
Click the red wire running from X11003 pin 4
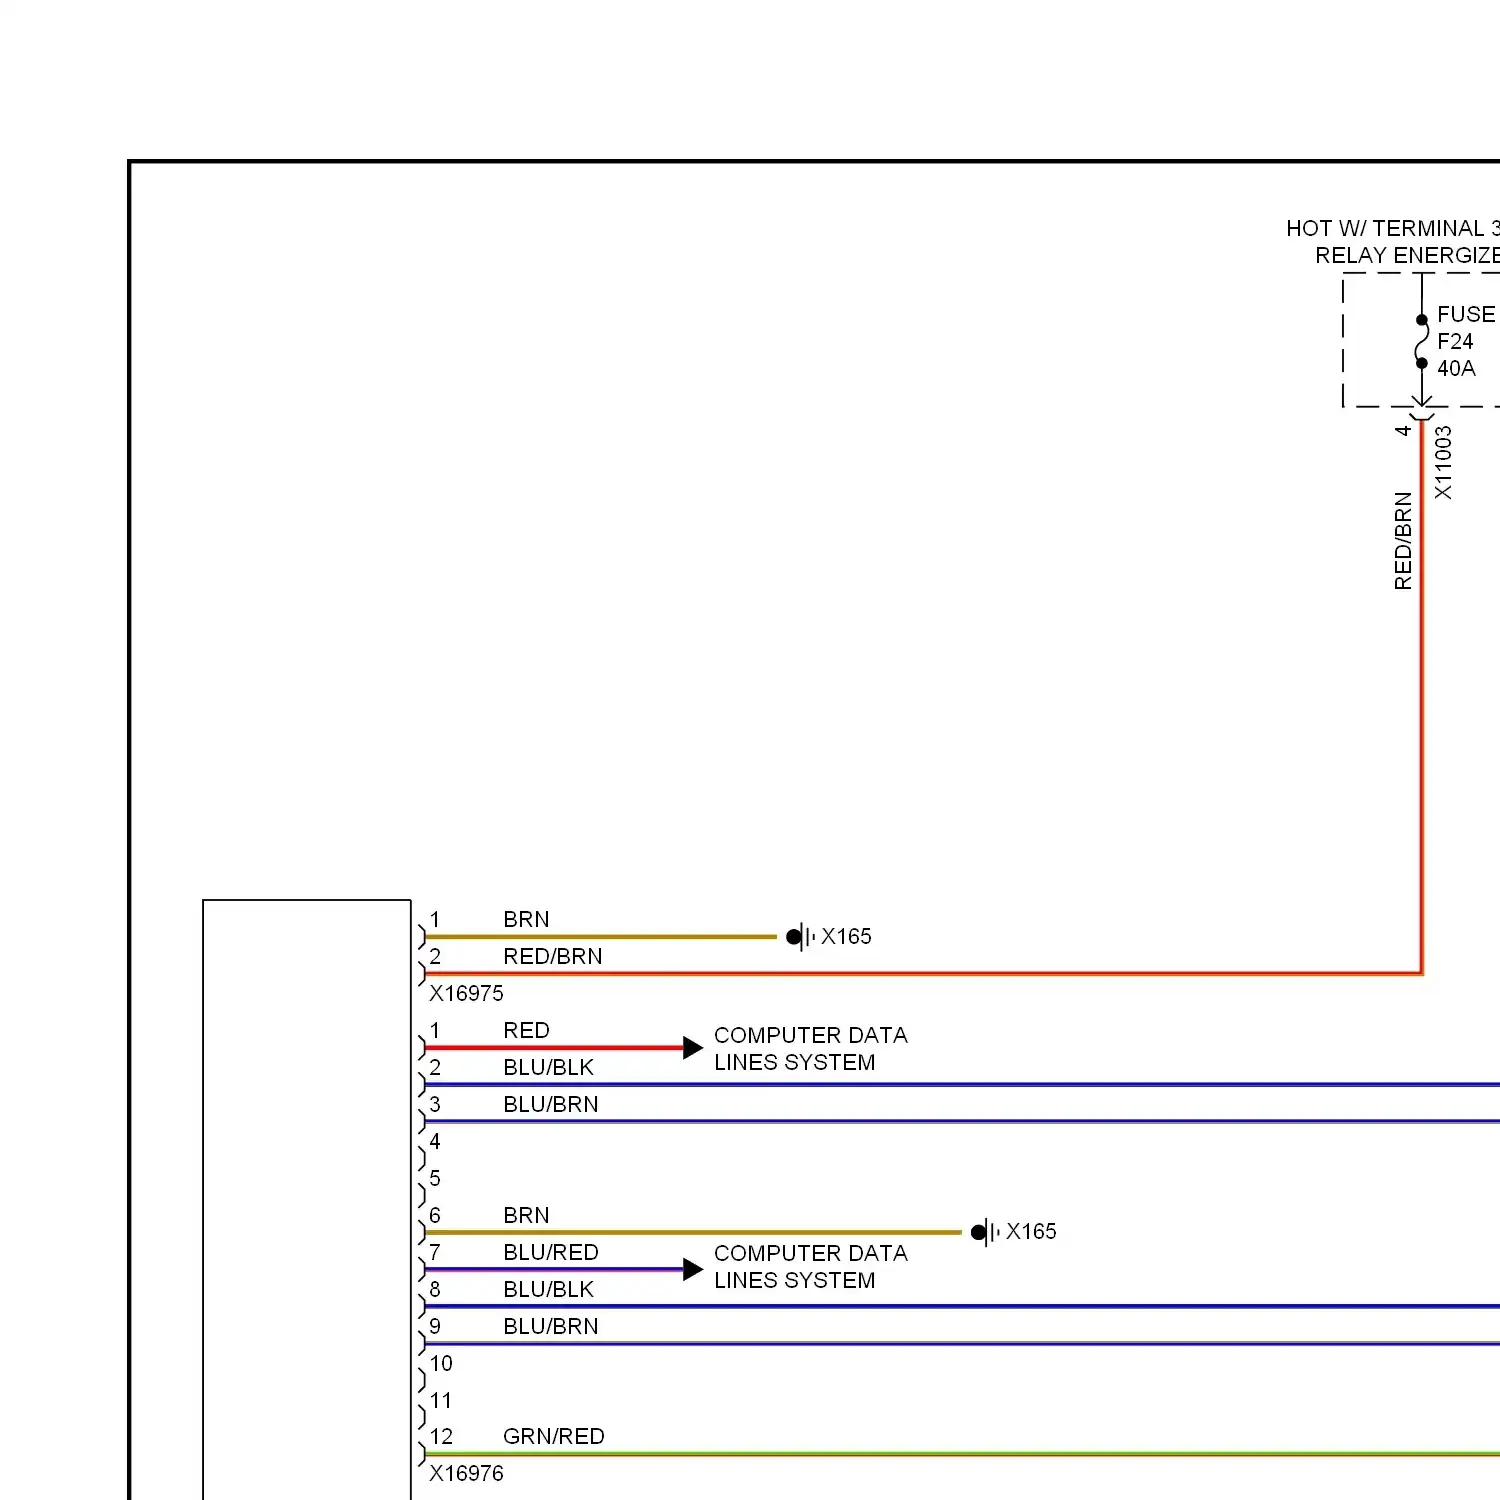coord(1421,696)
